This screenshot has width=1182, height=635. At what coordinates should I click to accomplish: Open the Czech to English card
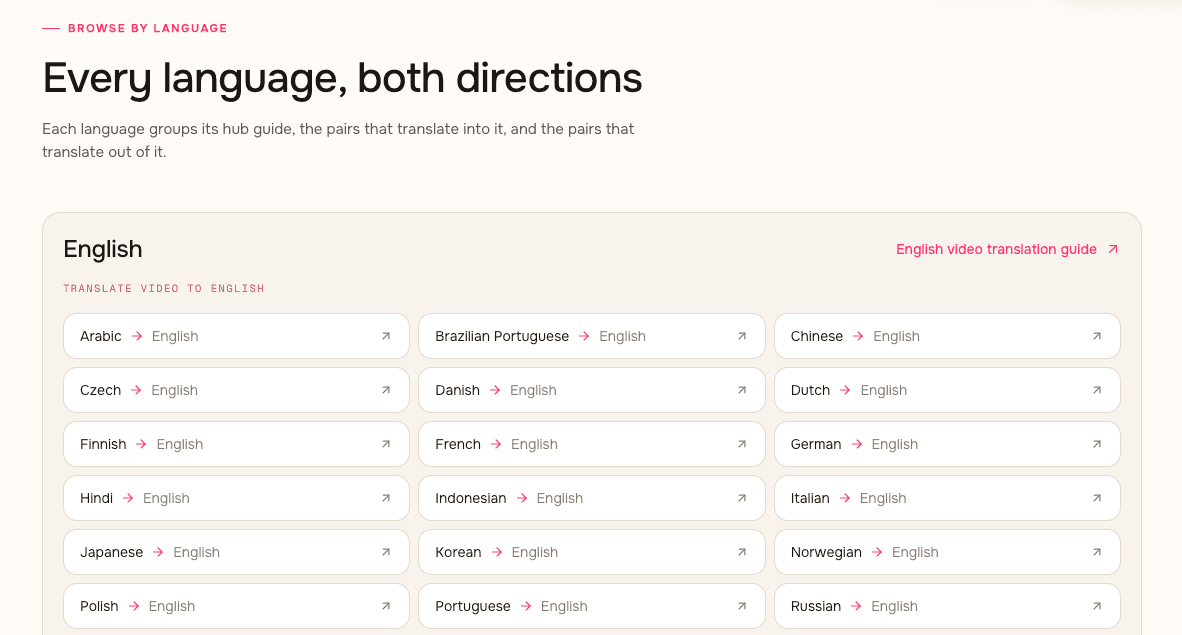237,390
